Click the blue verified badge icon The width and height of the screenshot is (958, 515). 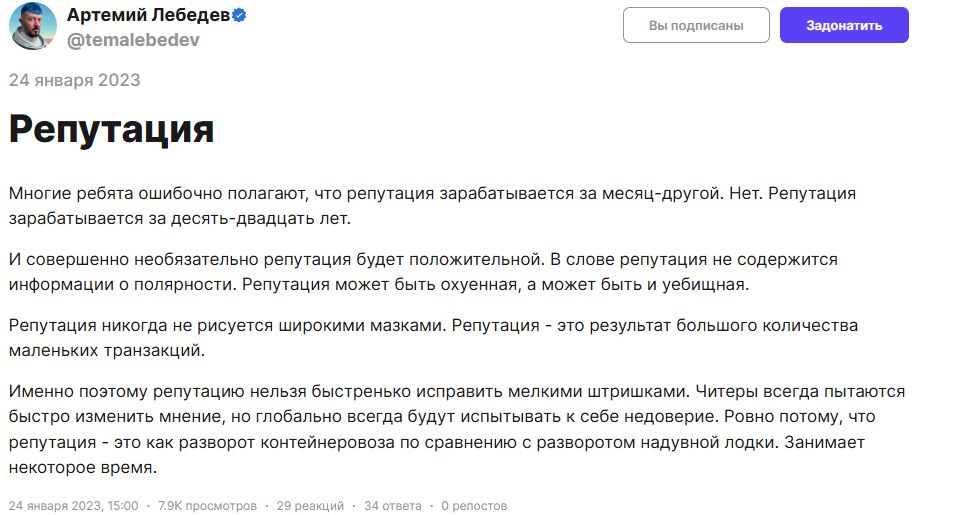[x=240, y=15]
